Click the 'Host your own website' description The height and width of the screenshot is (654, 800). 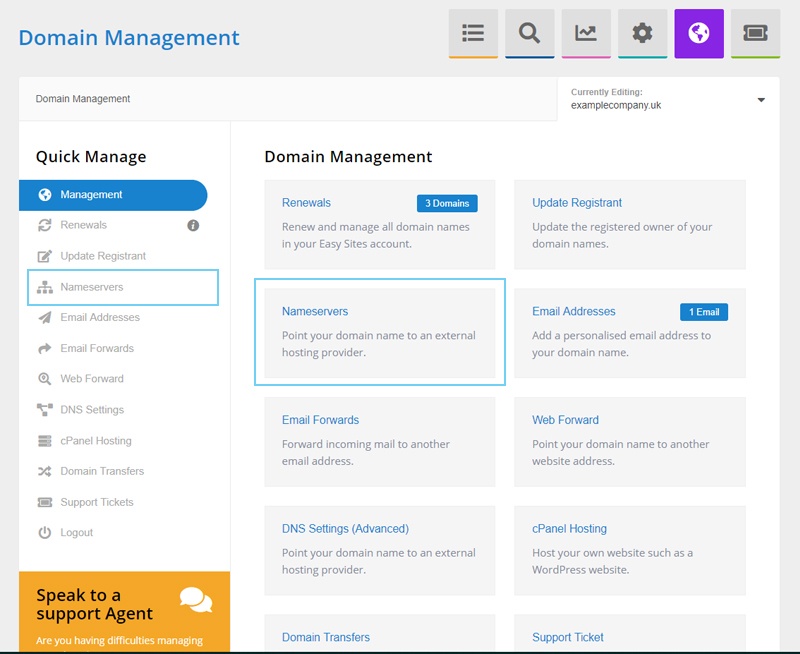coord(612,561)
